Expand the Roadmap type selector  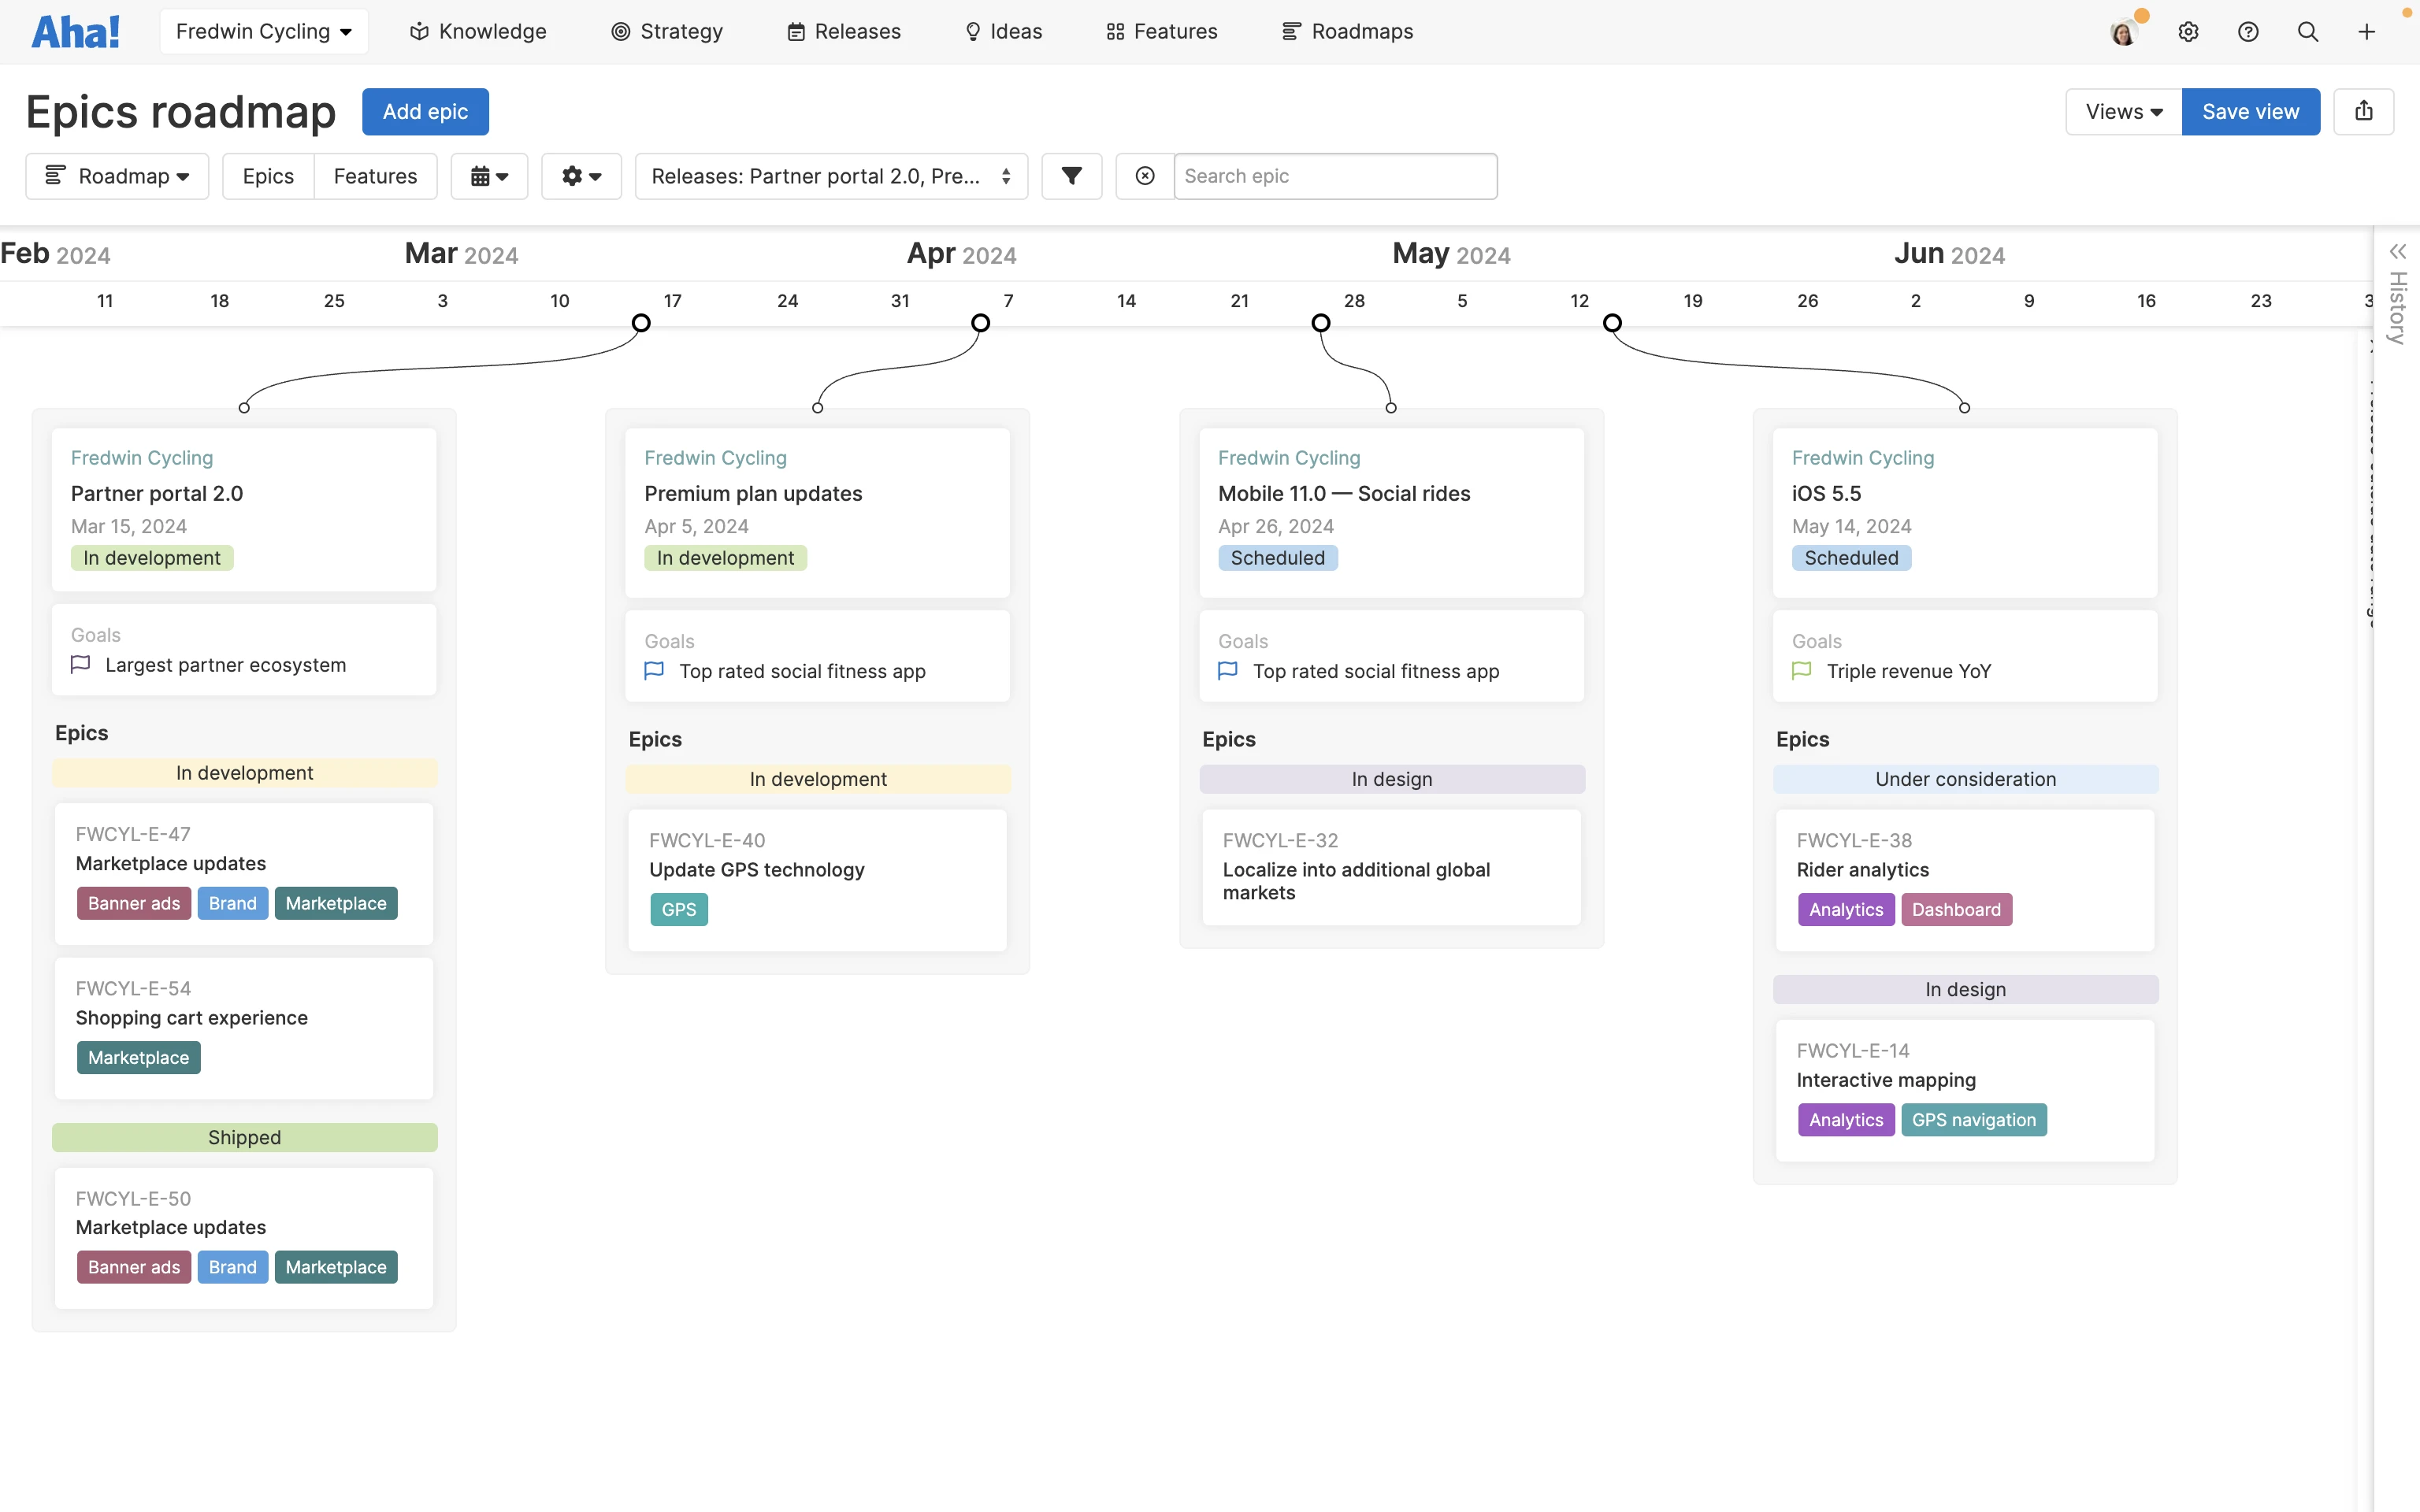click(117, 176)
